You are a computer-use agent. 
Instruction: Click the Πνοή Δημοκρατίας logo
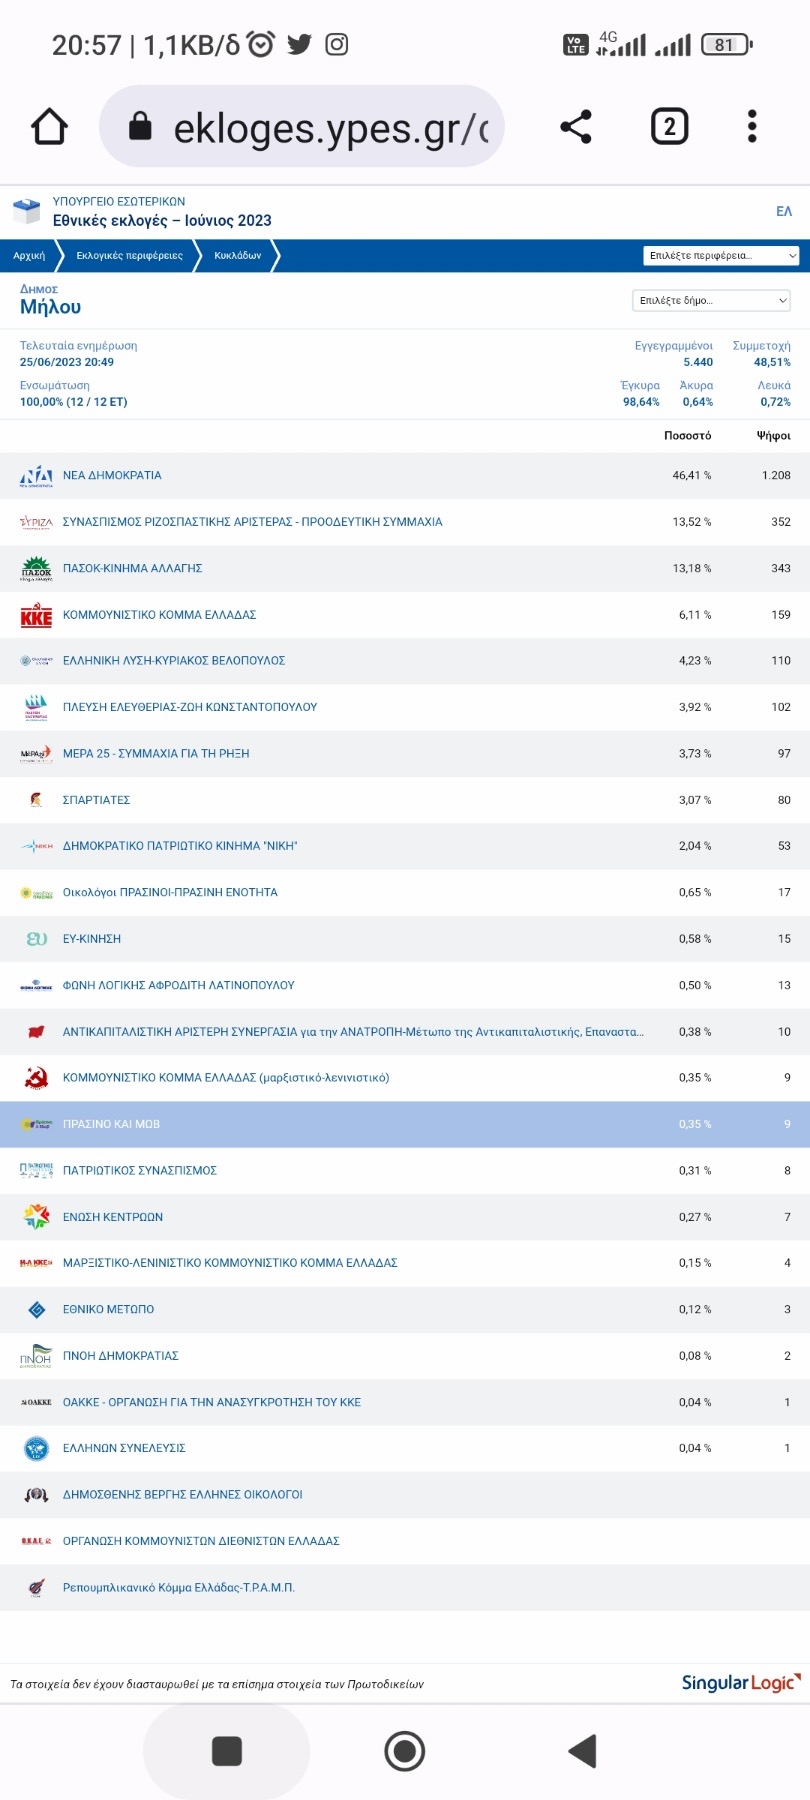point(36,1356)
